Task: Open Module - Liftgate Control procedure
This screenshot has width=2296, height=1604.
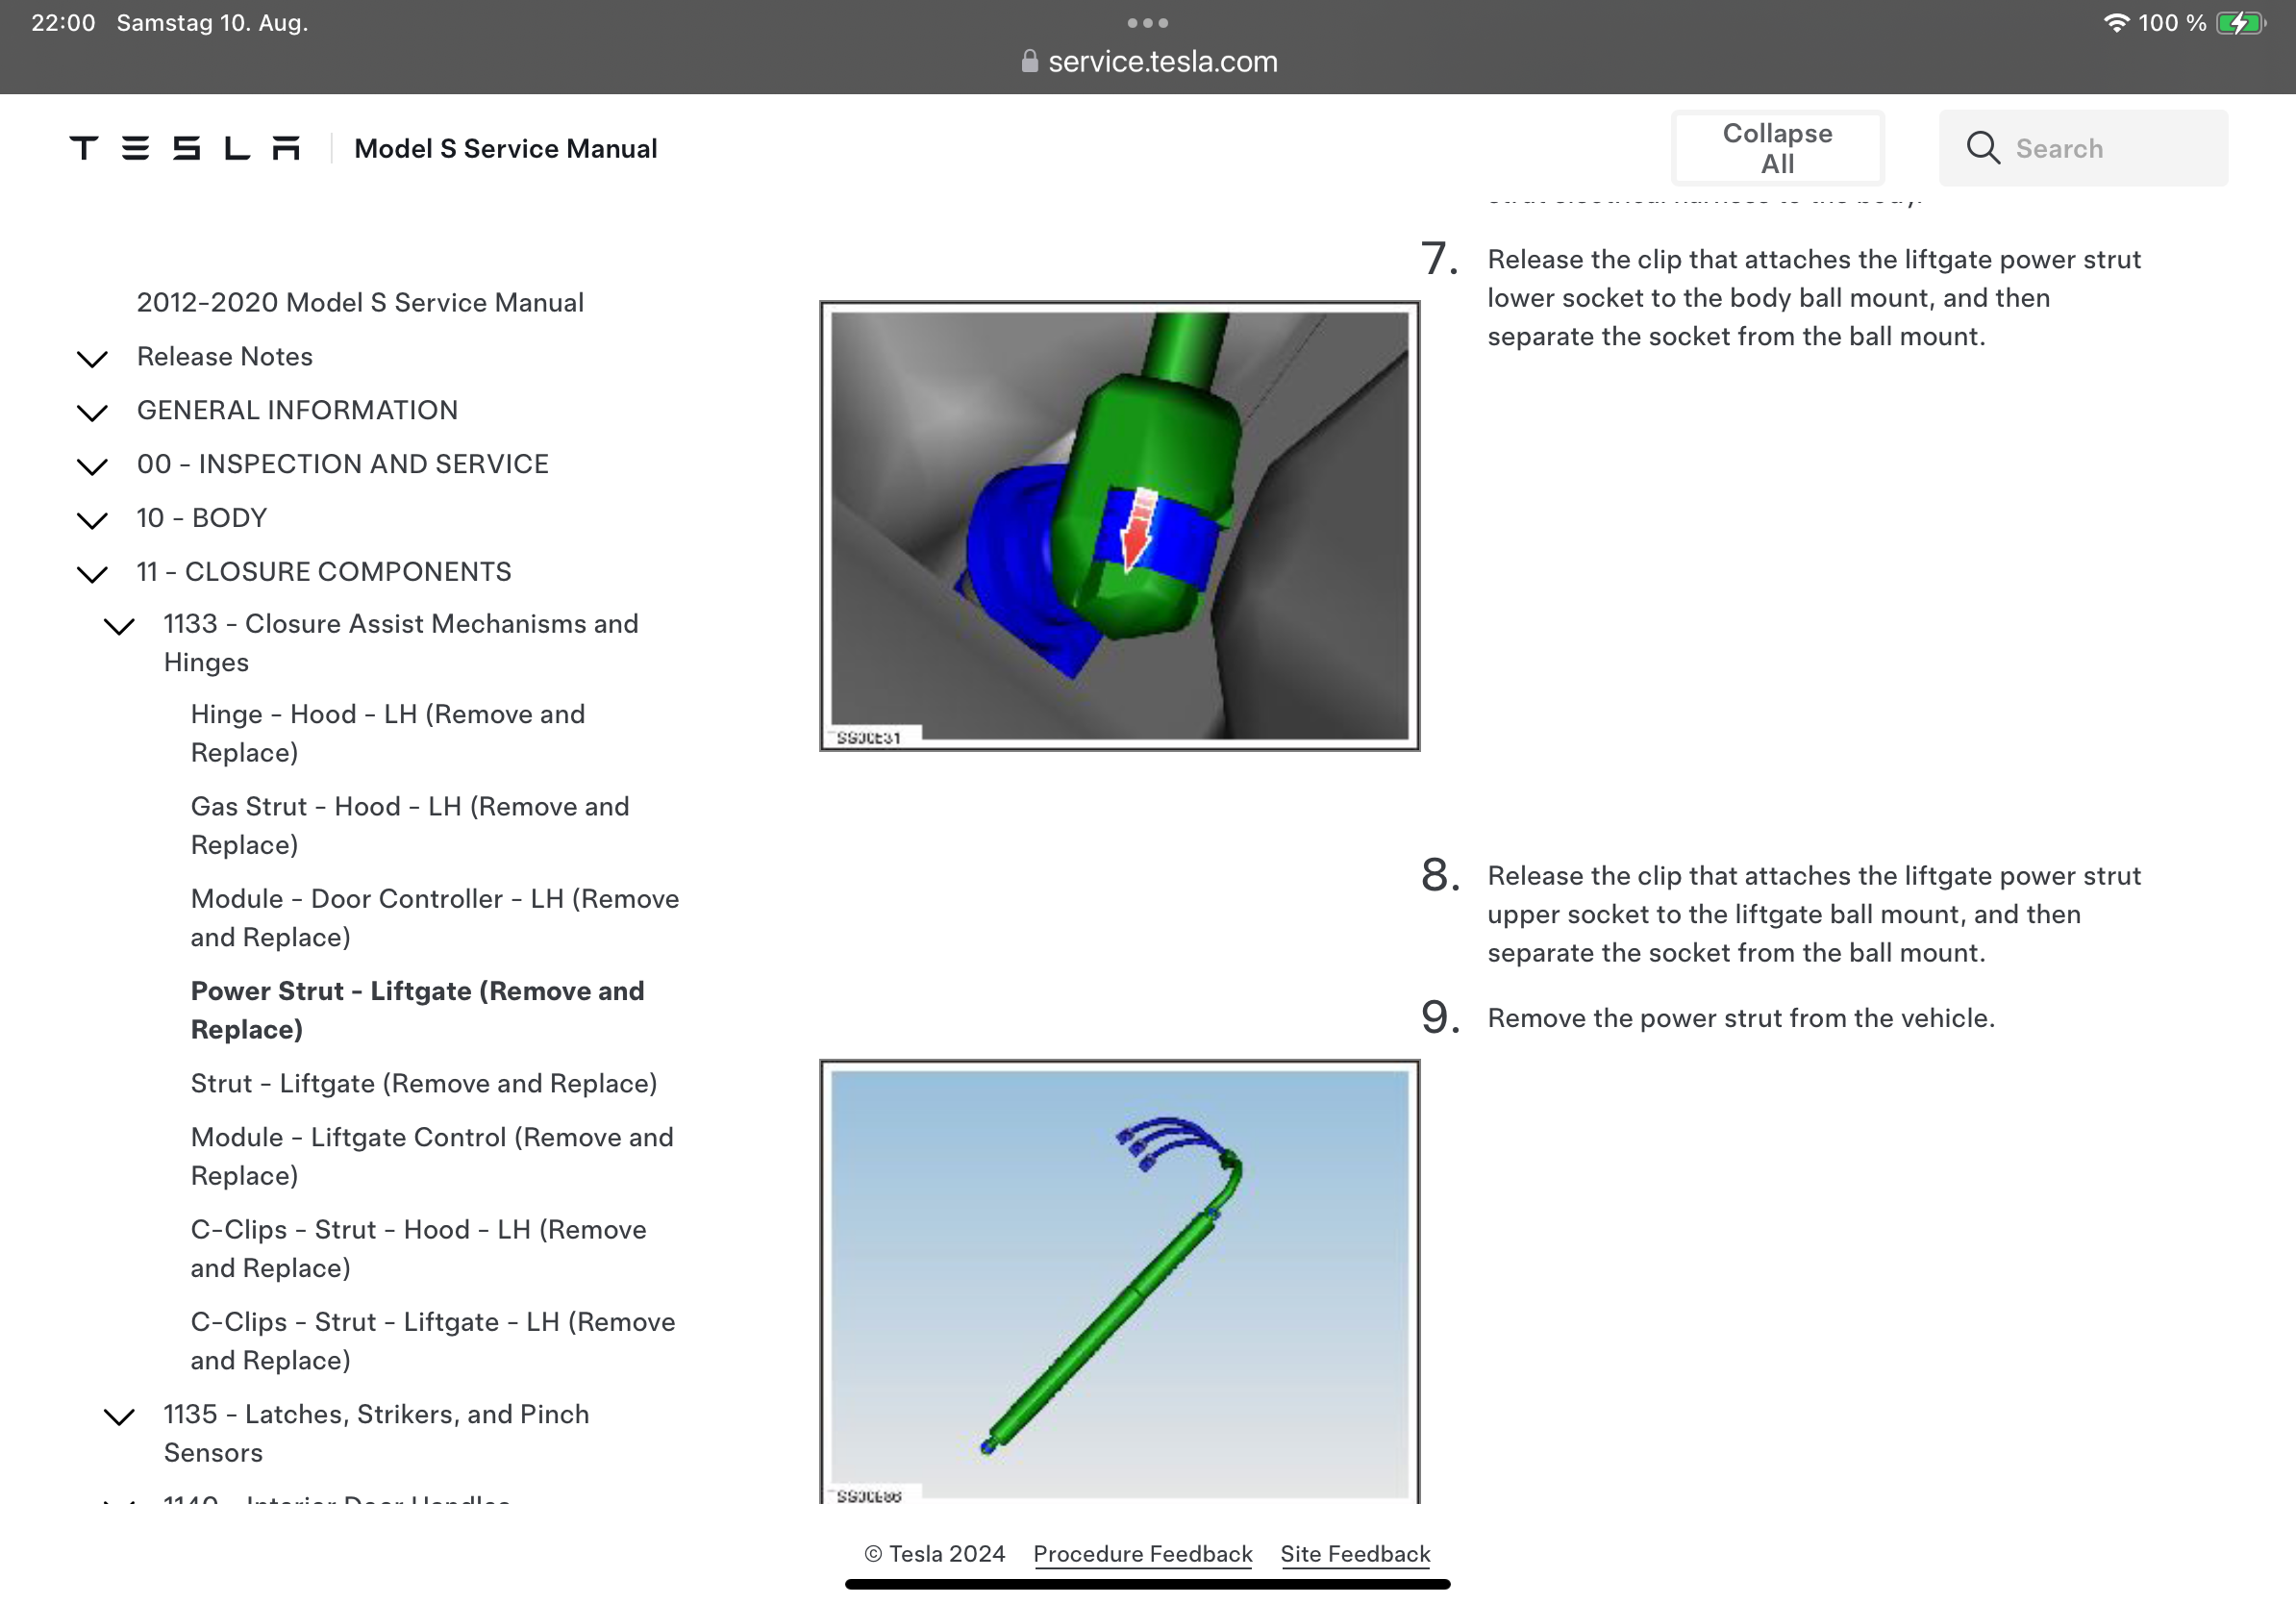Action: coord(432,1156)
